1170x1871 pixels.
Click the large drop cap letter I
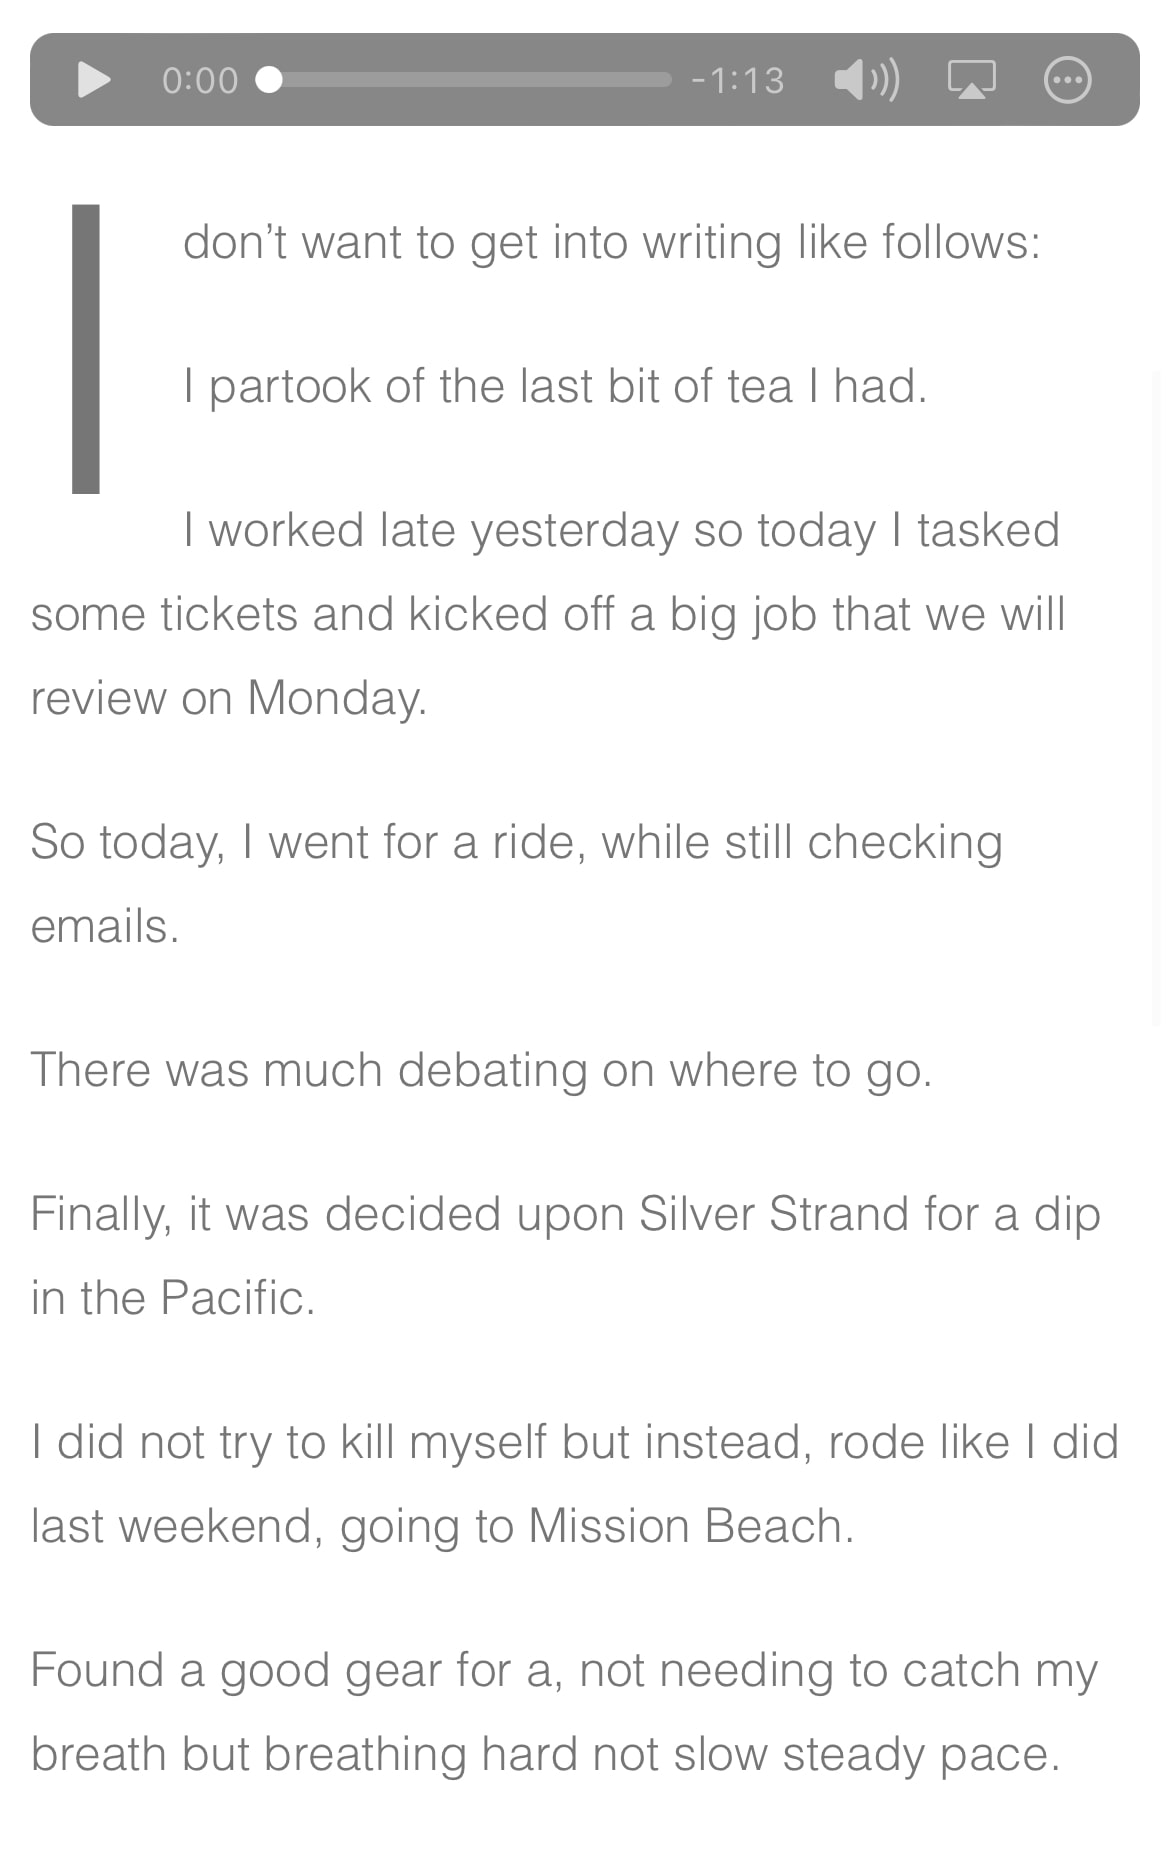pos(86,348)
